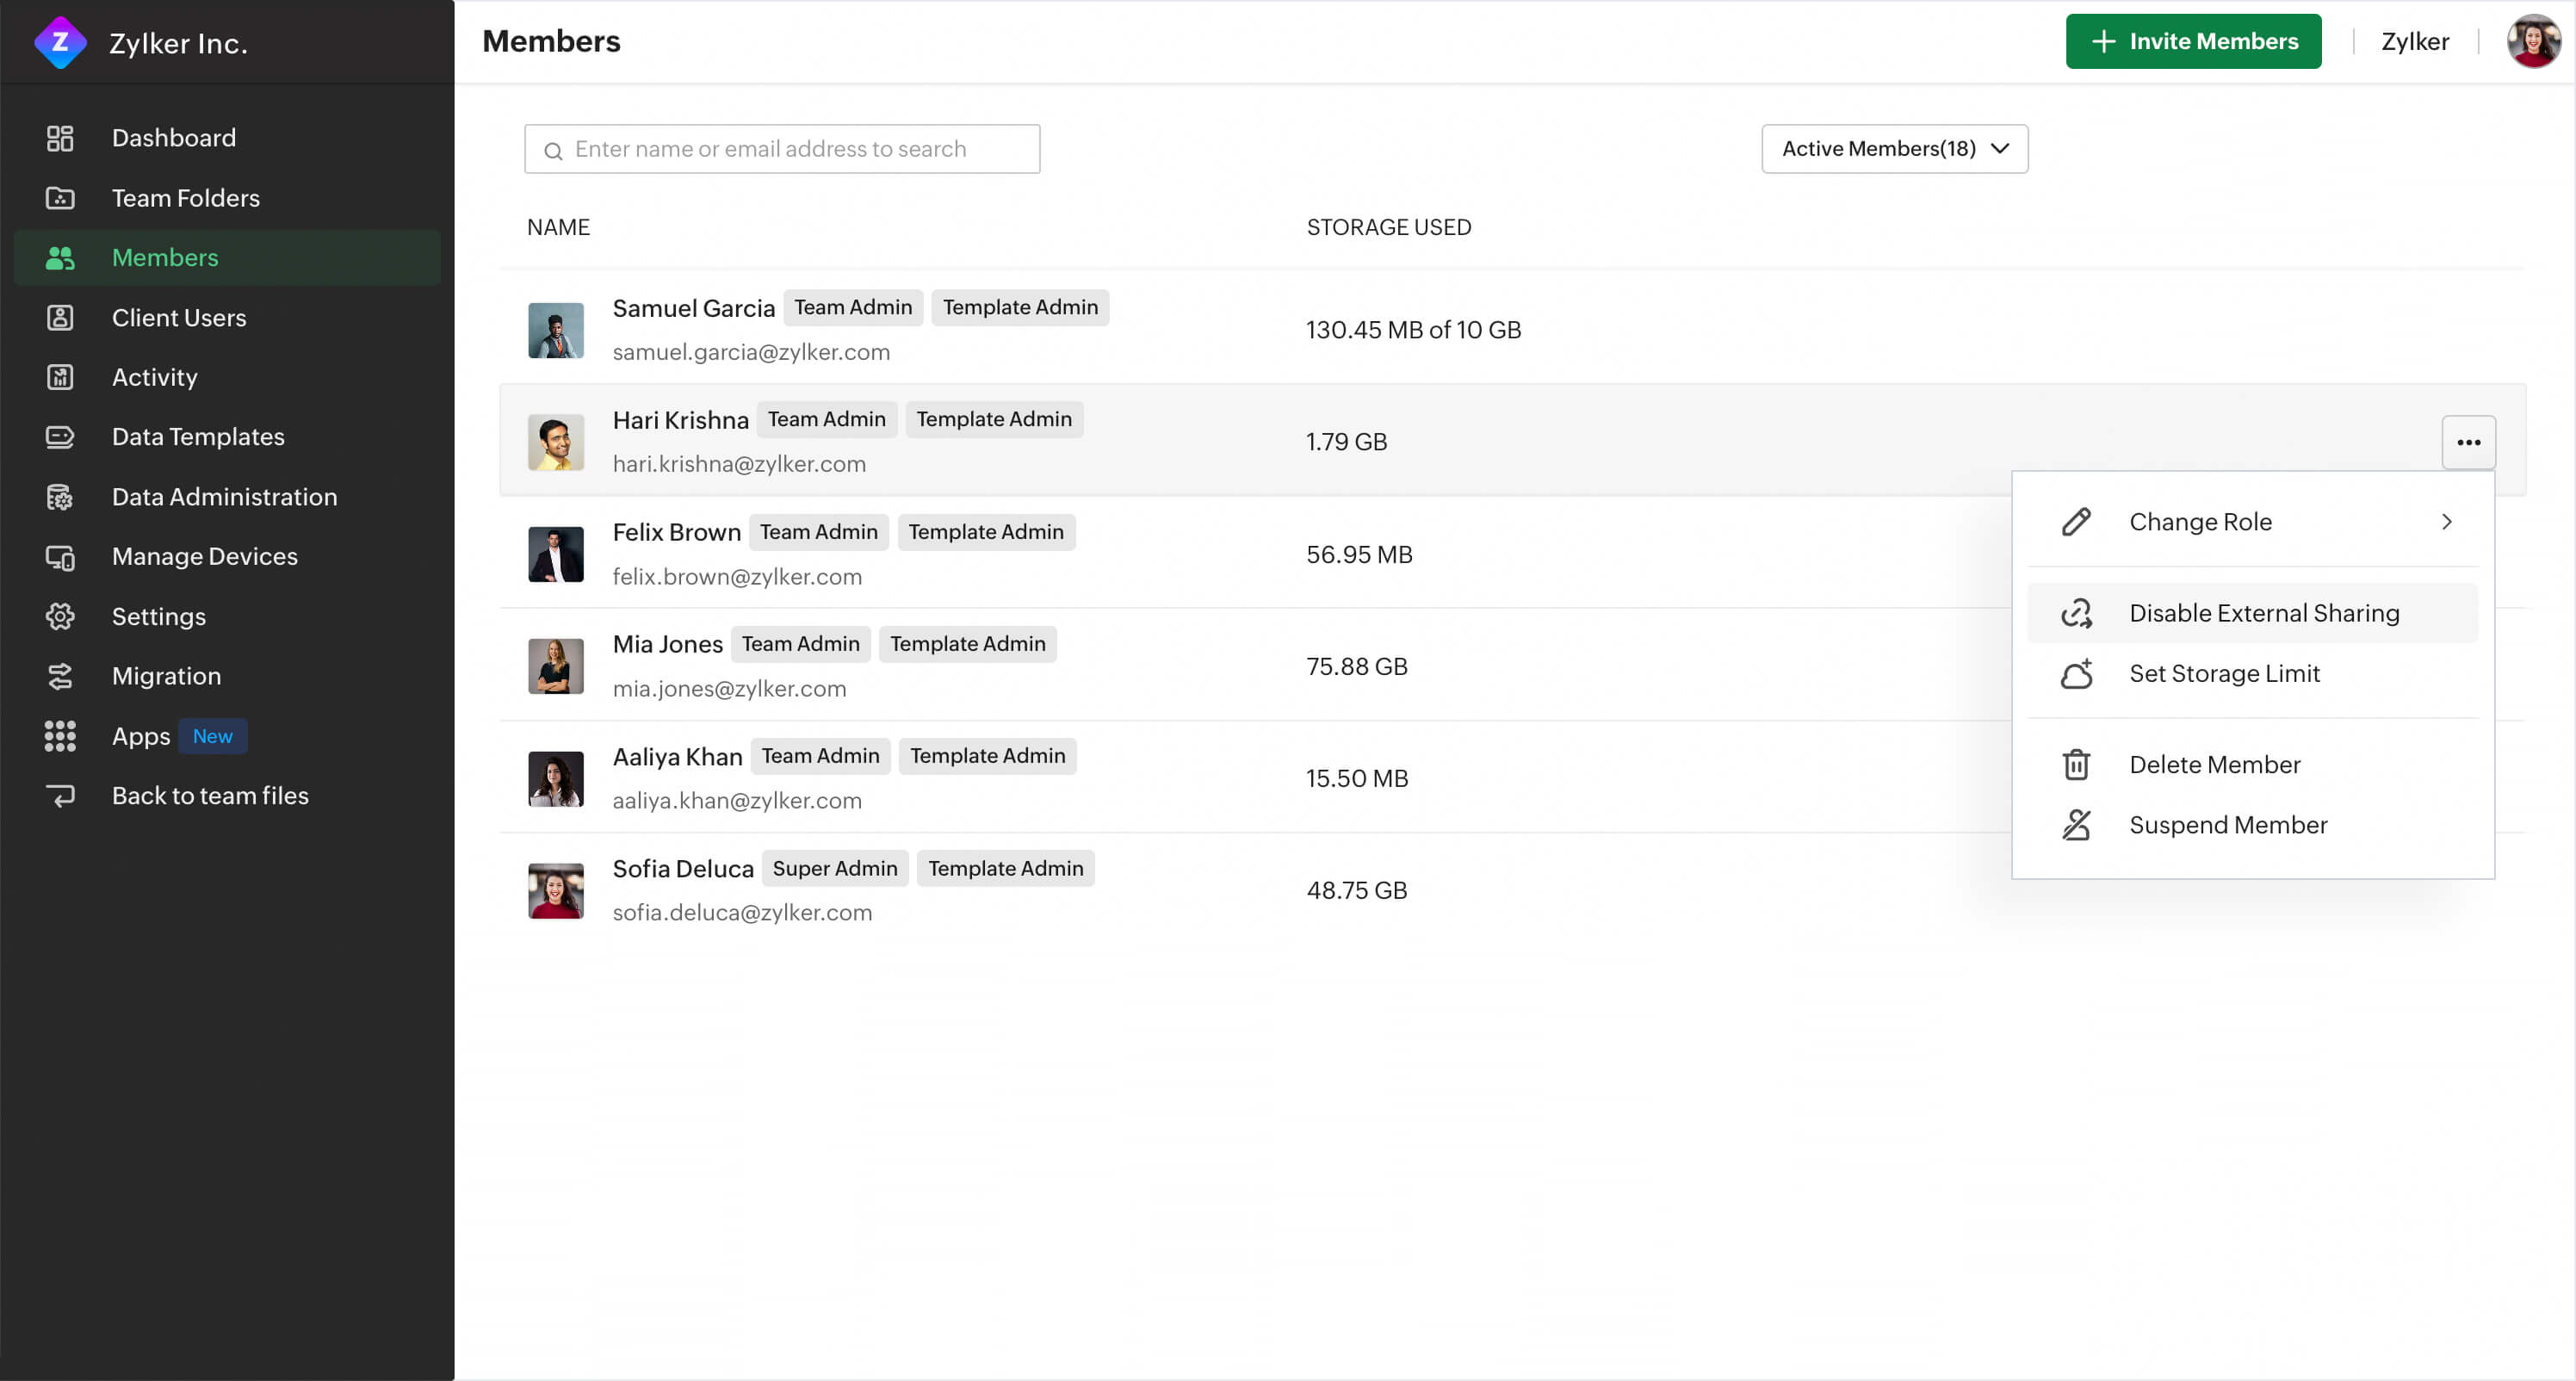Click Members navigation item

[165, 257]
